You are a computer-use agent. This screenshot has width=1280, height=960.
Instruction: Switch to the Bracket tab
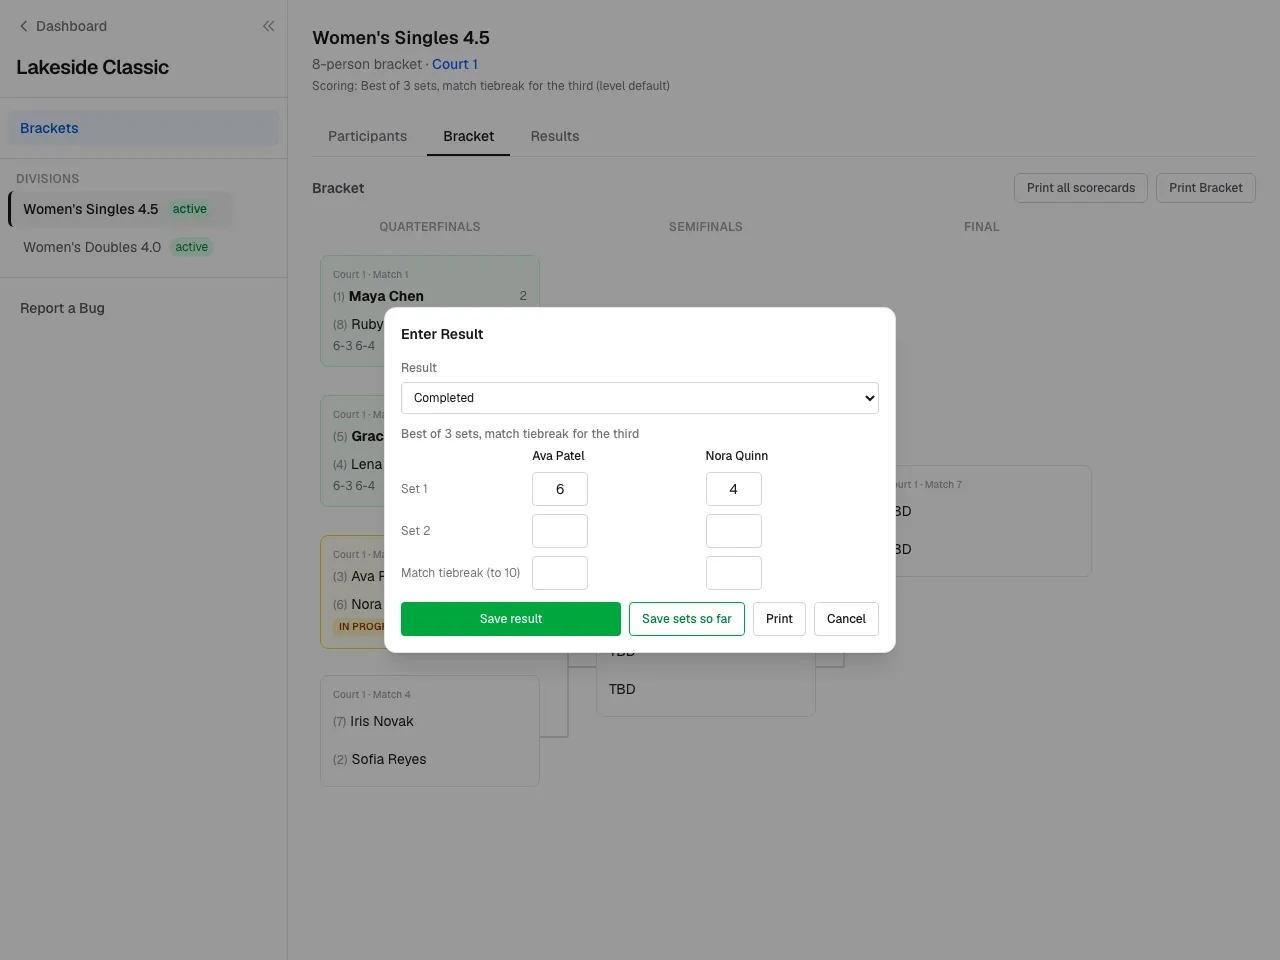[468, 136]
